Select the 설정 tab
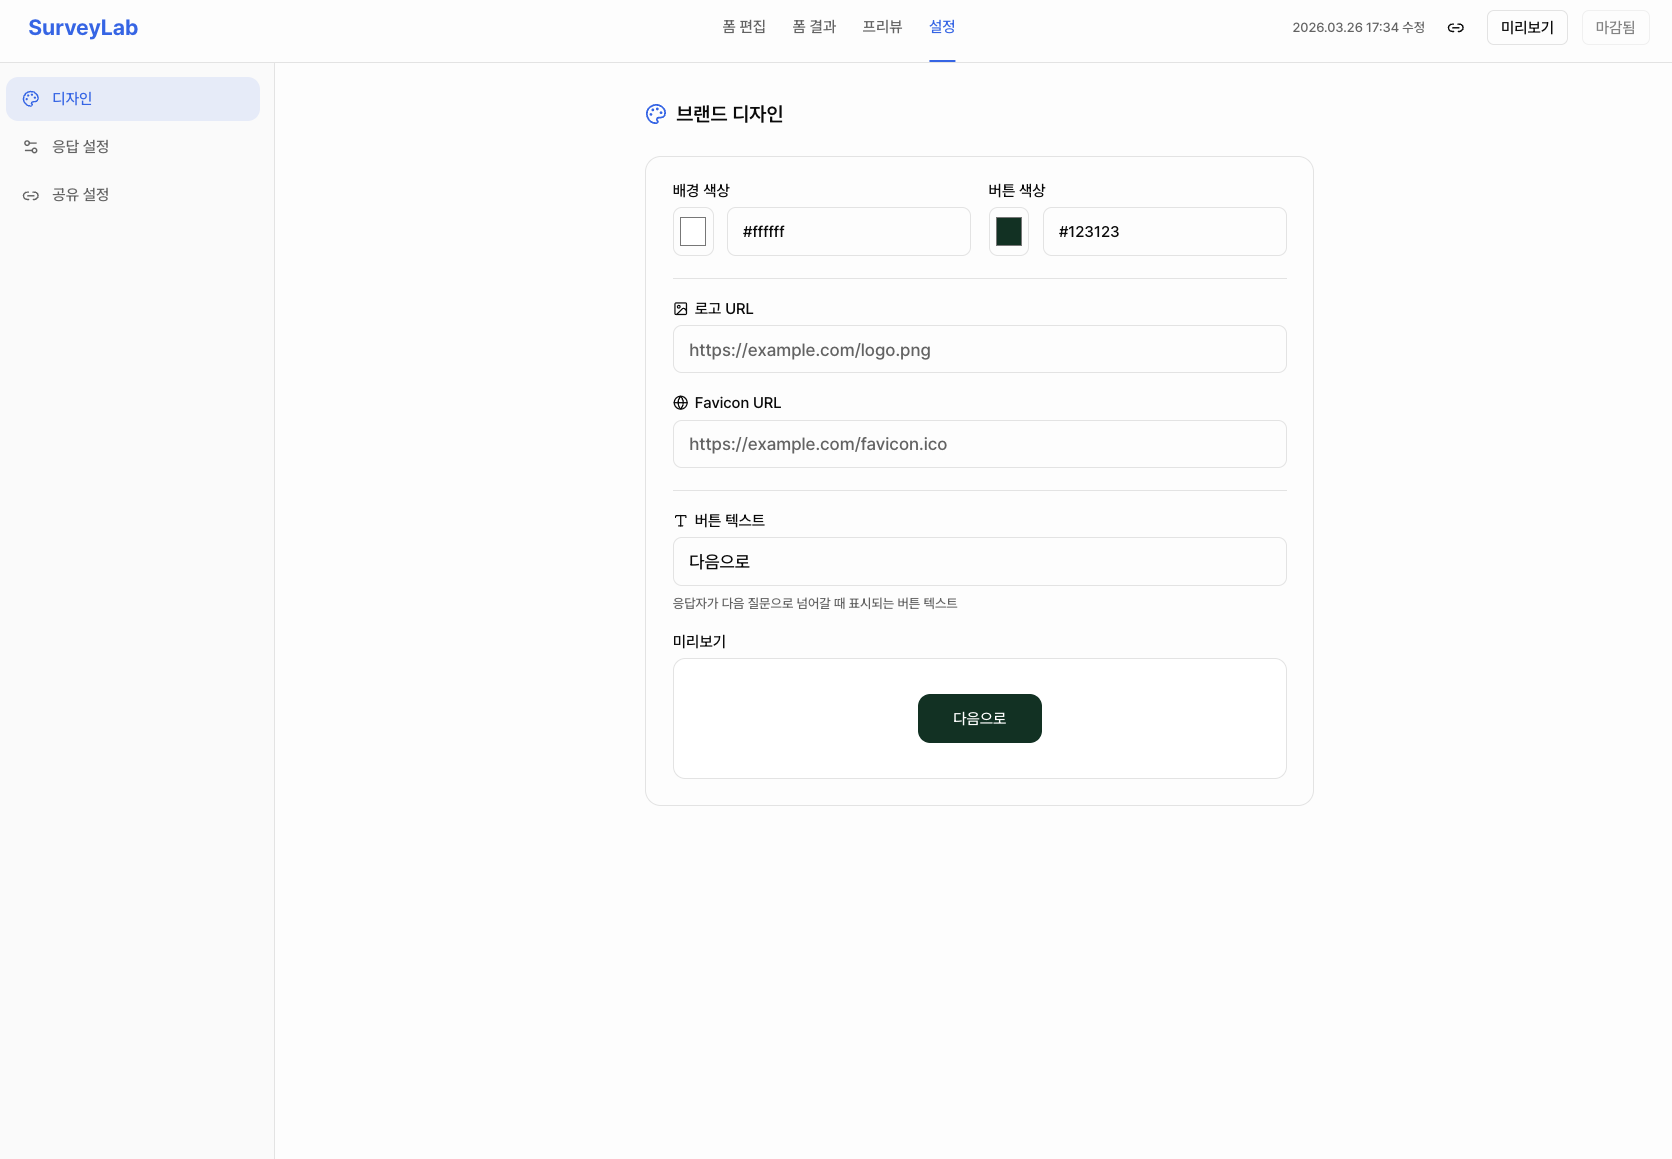This screenshot has width=1672, height=1159. tap(941, 27)
